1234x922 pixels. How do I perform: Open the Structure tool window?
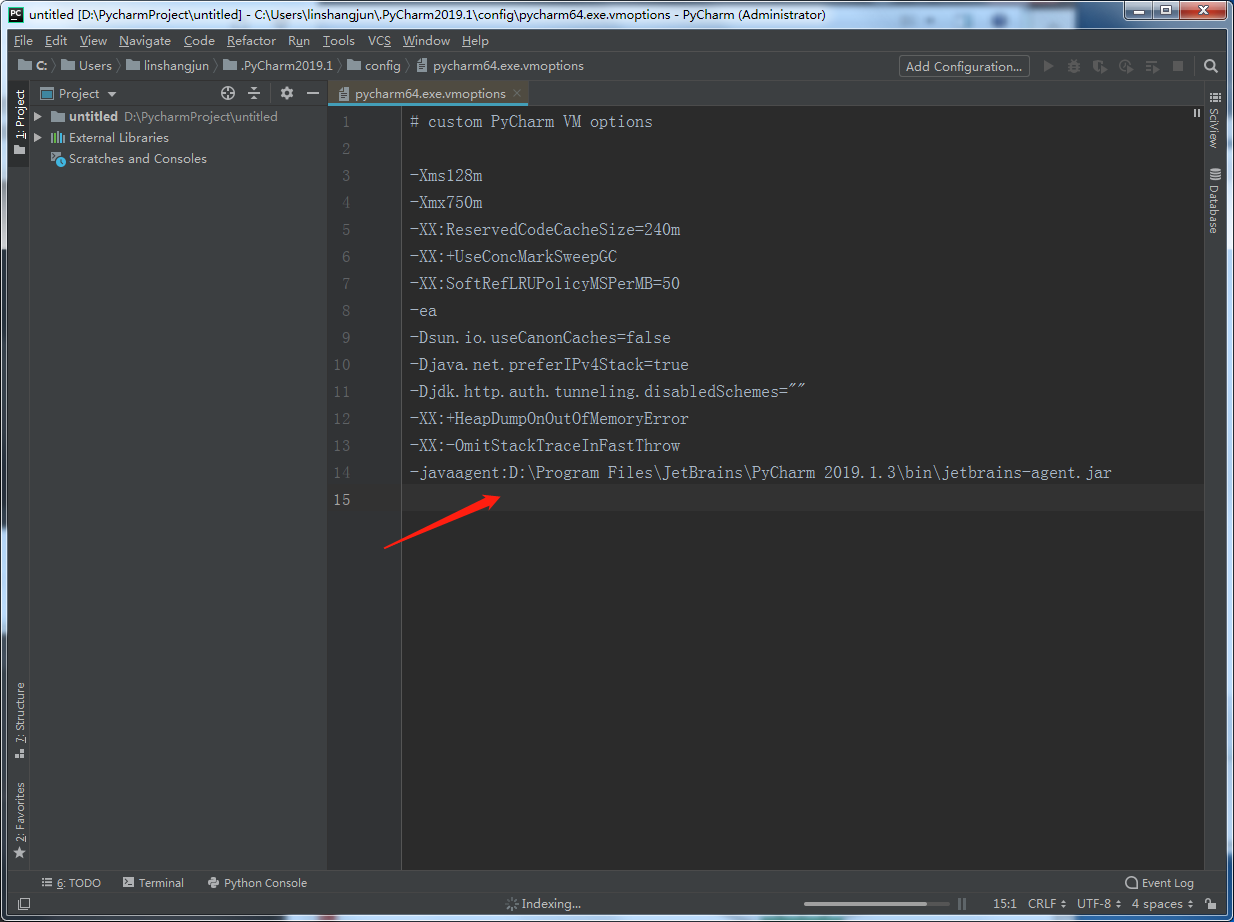pos(20,720)
